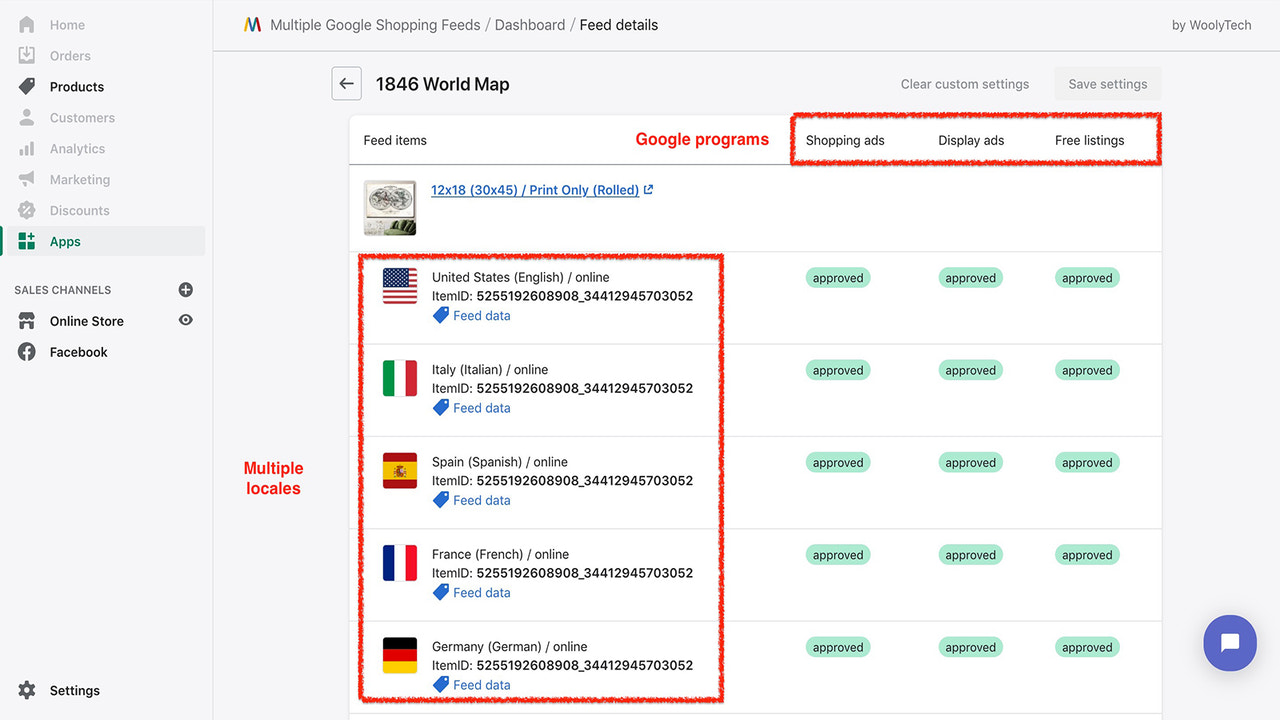Click the Apps icon in the sidebar
This screenshot has width=1280, height=720.
(x=25, y=241)
